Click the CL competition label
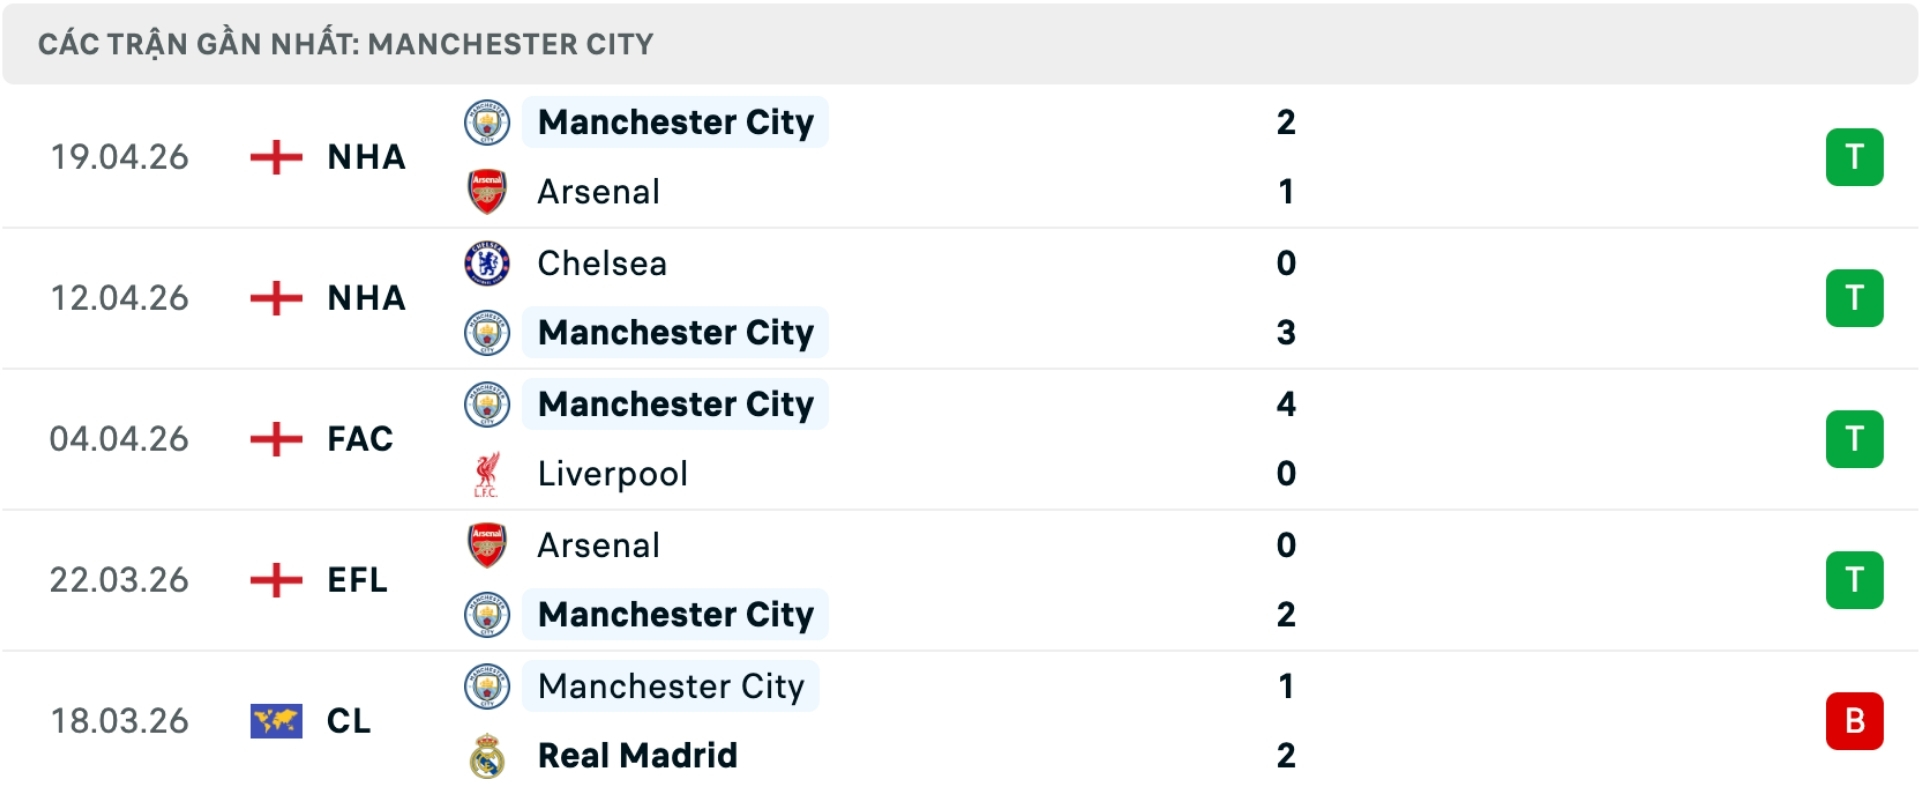The height and width of the screenshot is (792, 1920). click(348, 721)
